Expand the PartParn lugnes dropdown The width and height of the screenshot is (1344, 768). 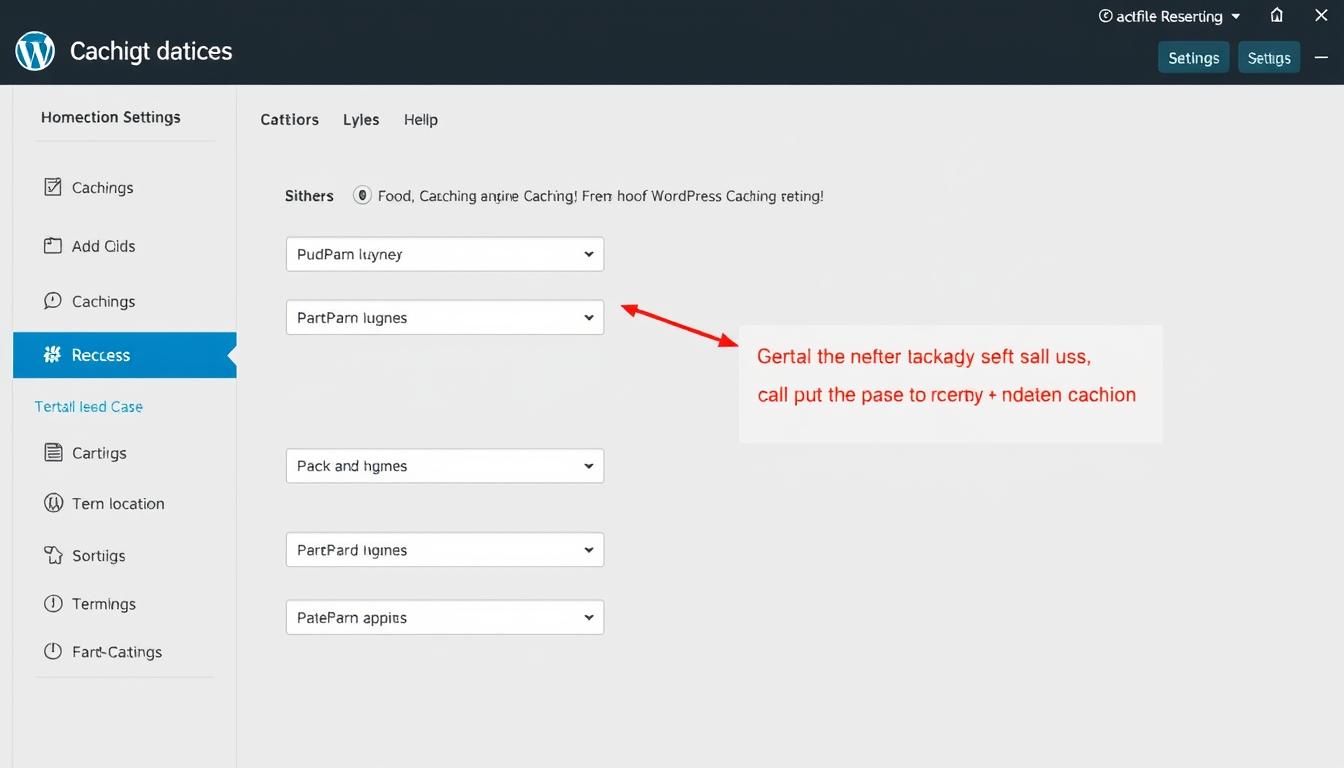pos(445,318)
